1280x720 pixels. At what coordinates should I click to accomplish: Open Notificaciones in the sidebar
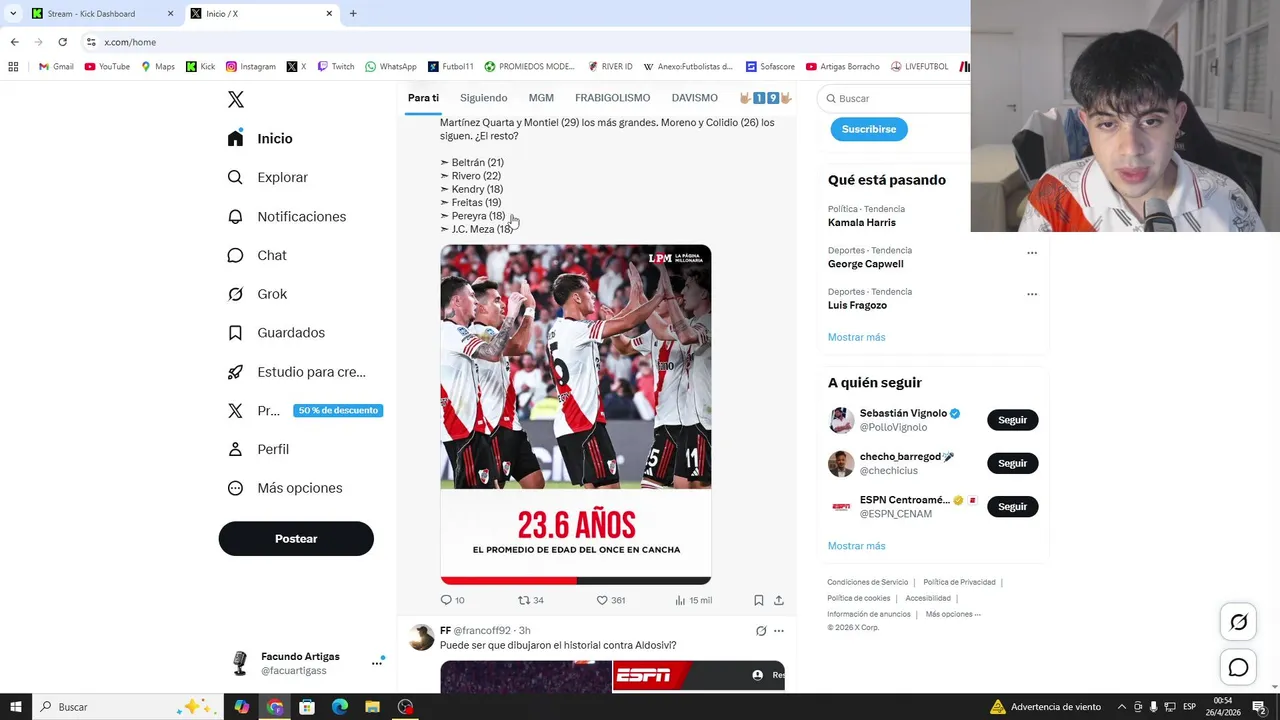(287, 216)
